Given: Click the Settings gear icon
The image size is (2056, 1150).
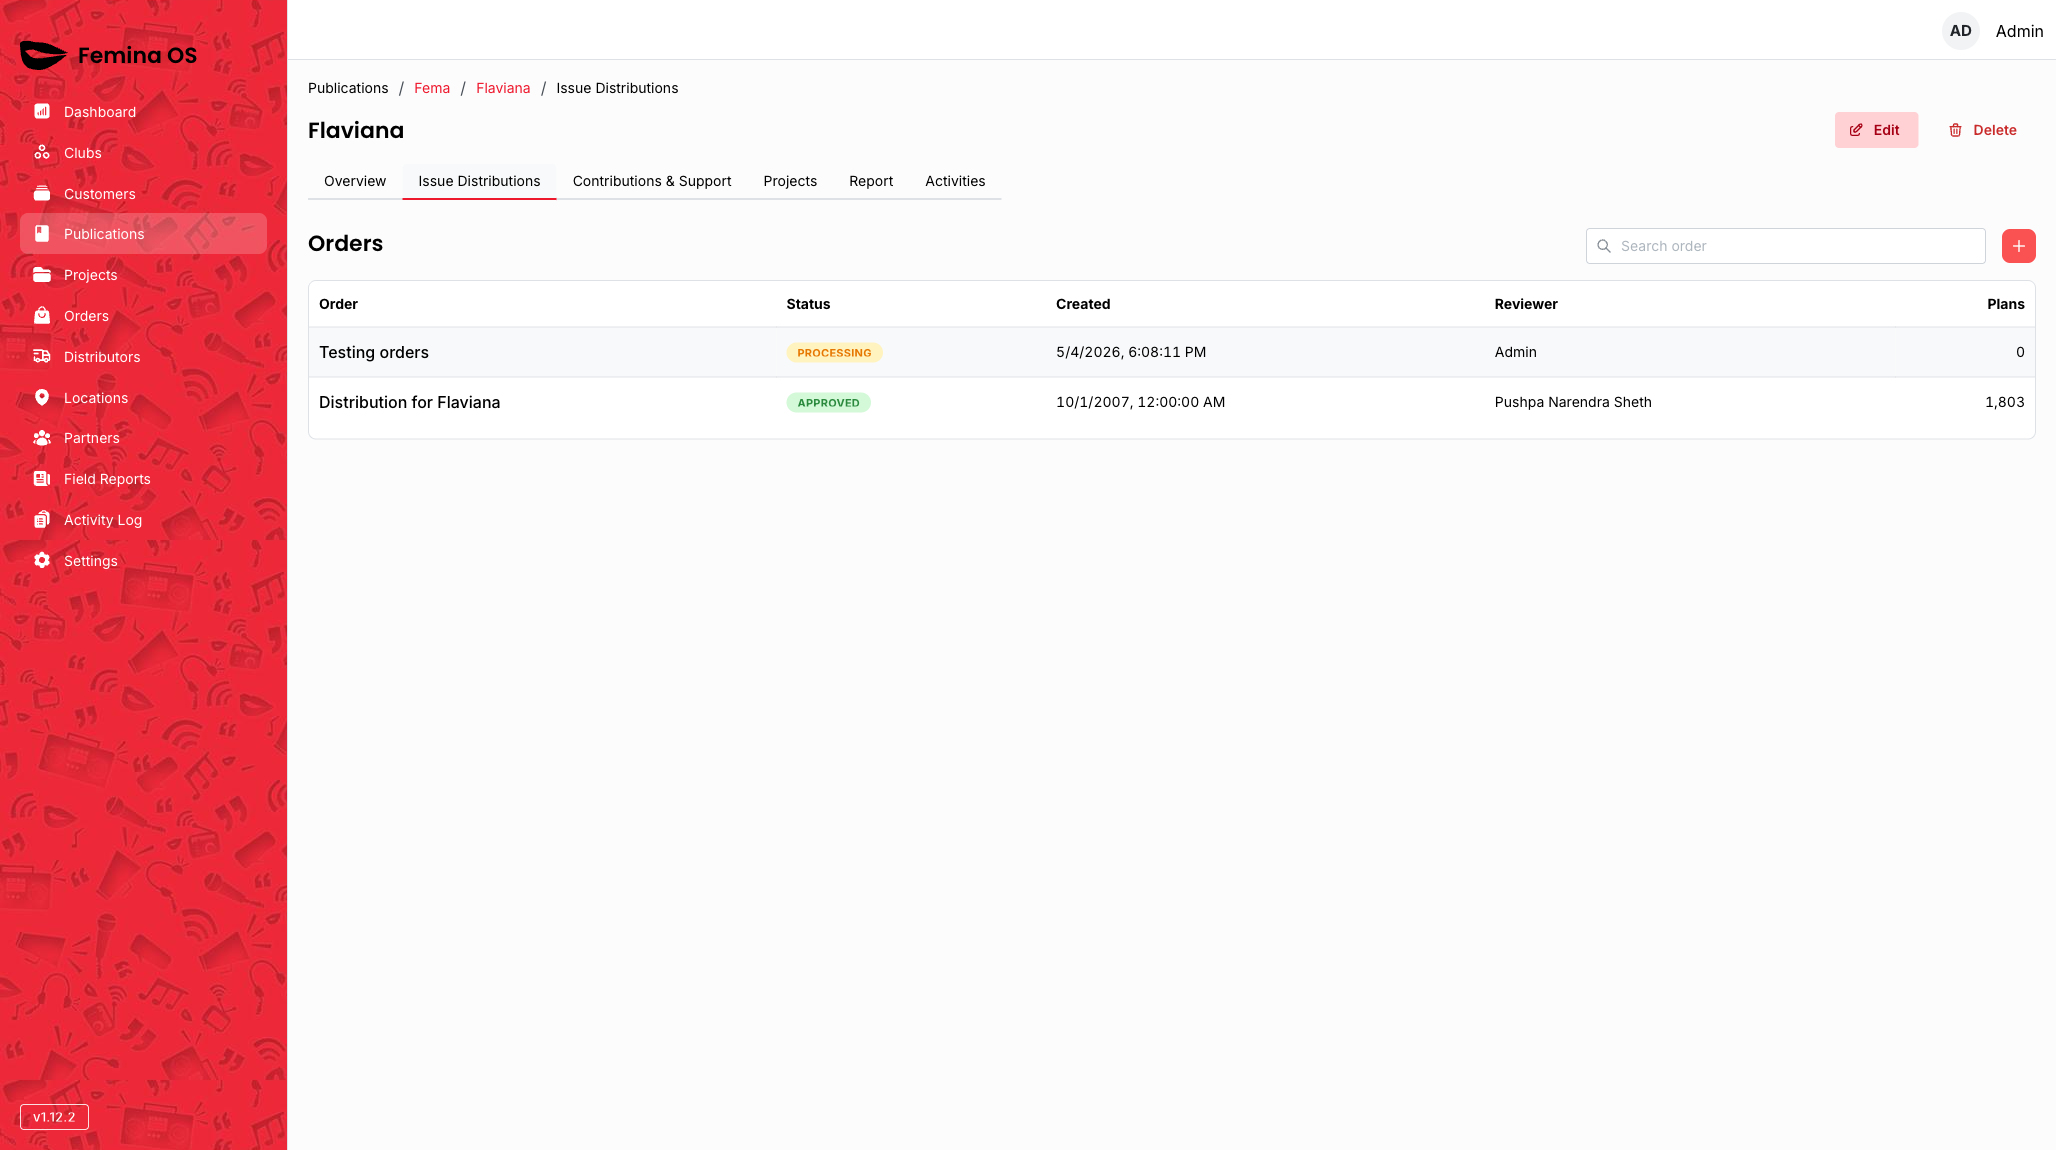Looking at the screenshot, I should (42, 560).
